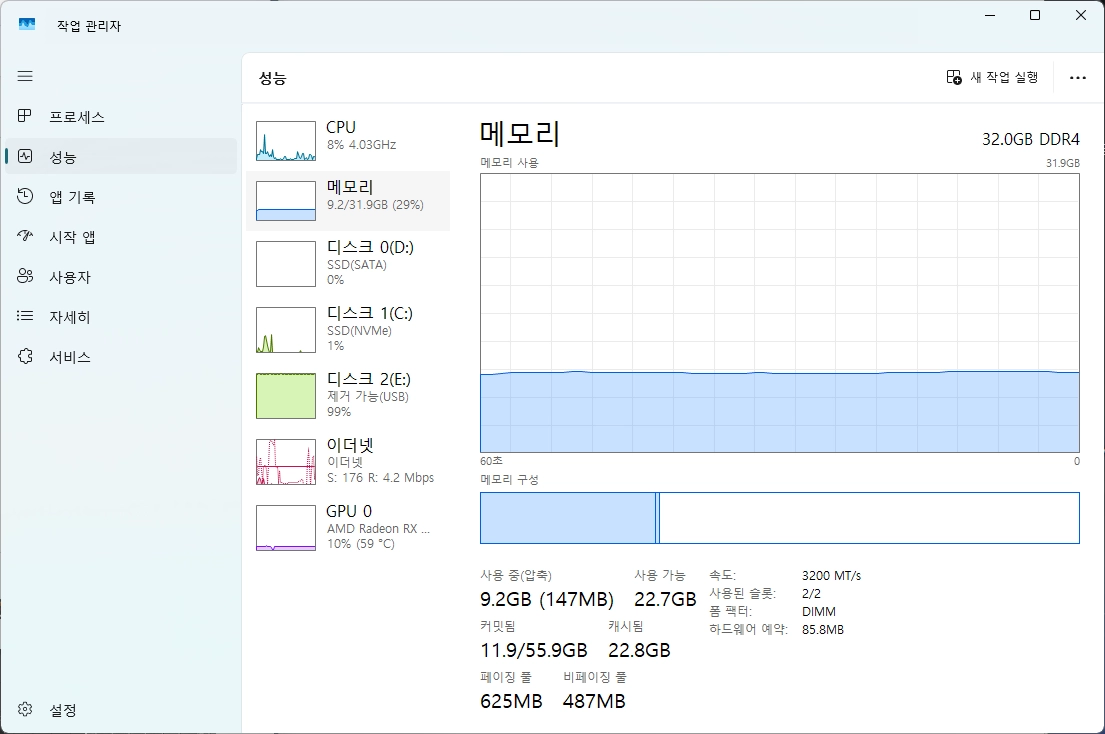Click the 자세히 list icon
1105x734 pixels.
click(25, 316)
